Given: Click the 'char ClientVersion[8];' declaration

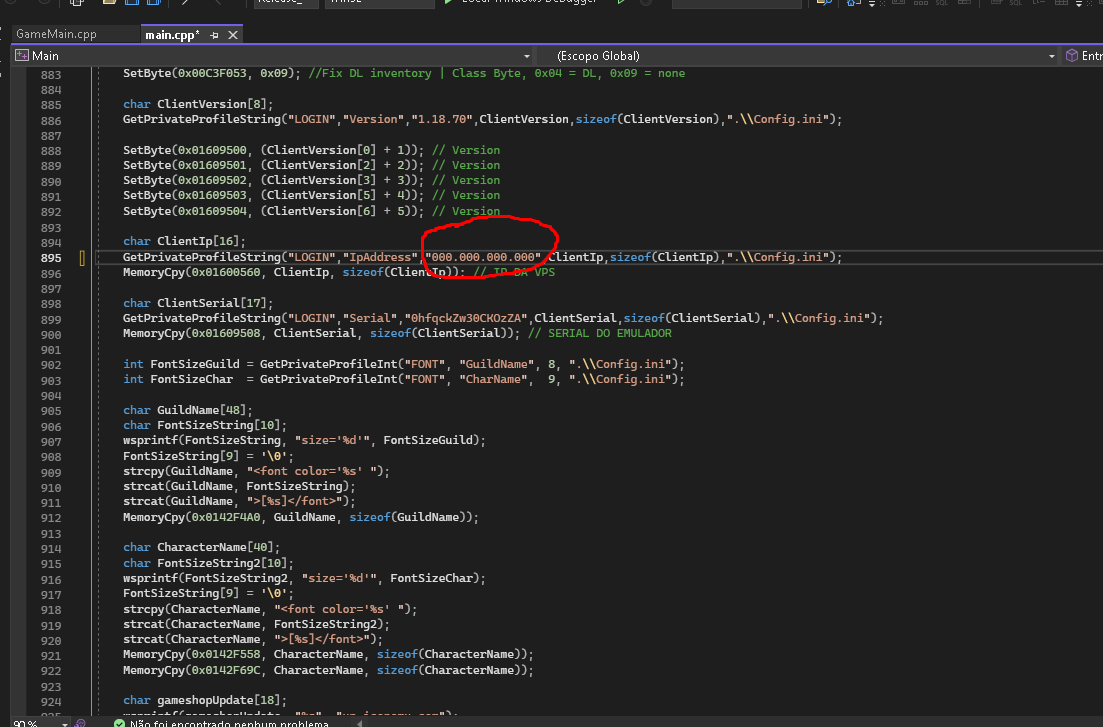Looking at the screenshot, I should tap(198, 104).
